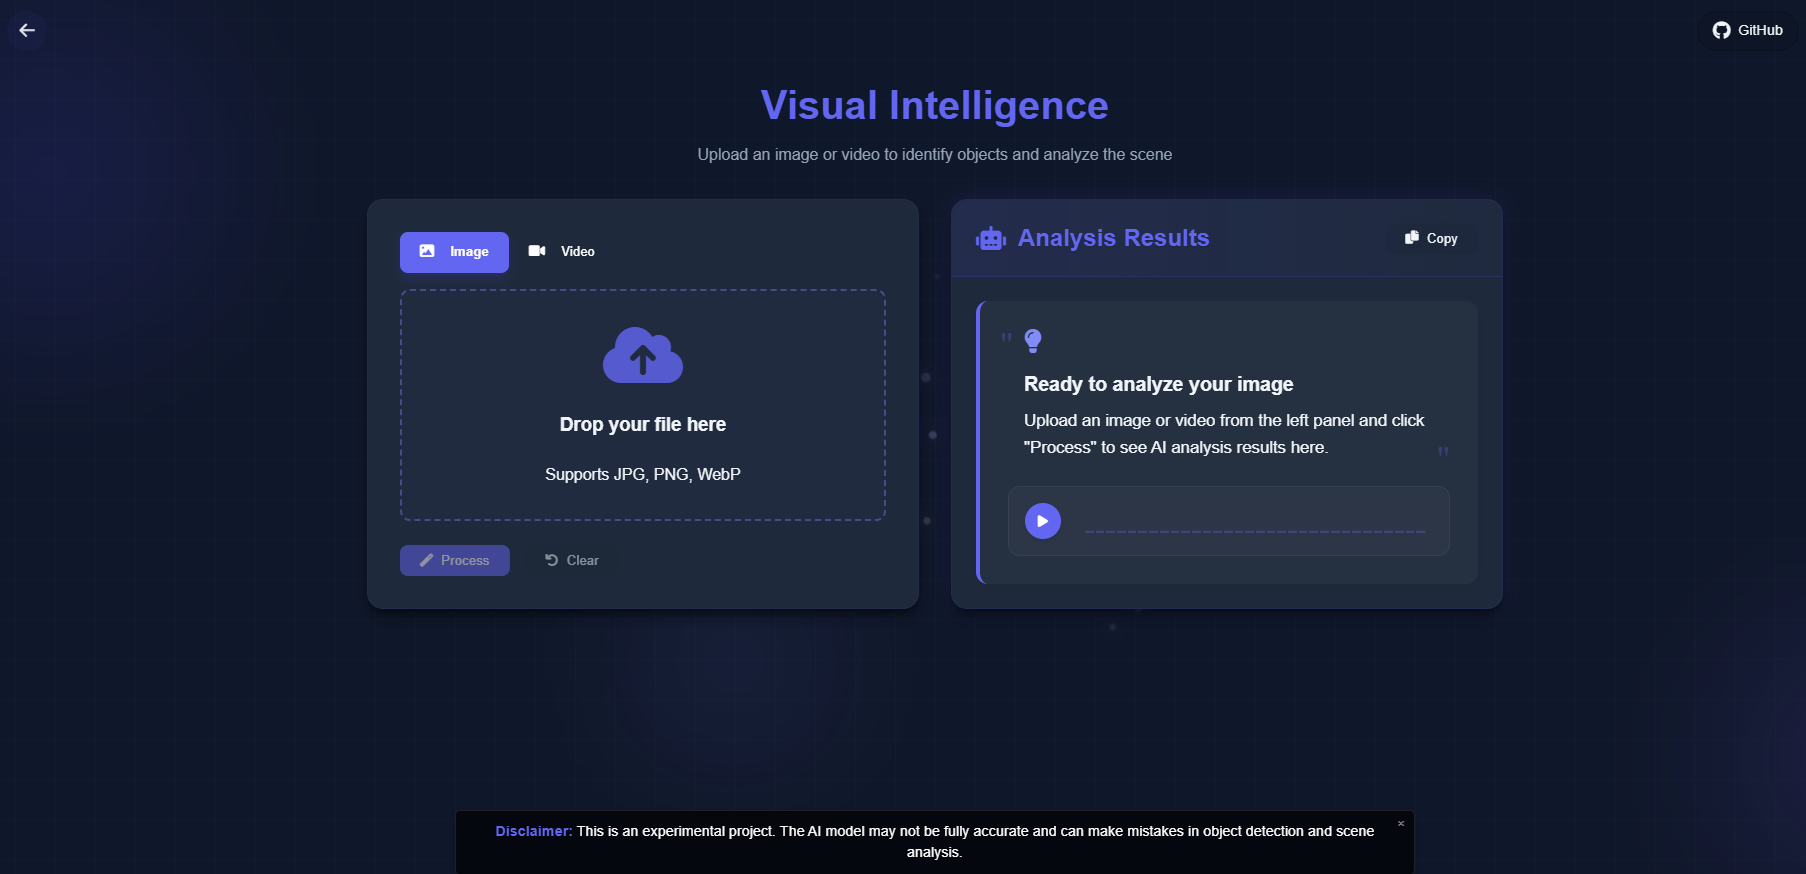Dismiss the disclaimer banner
Image resolution: width=1806 pixels, height=874 pixels.
(1400, 824)
